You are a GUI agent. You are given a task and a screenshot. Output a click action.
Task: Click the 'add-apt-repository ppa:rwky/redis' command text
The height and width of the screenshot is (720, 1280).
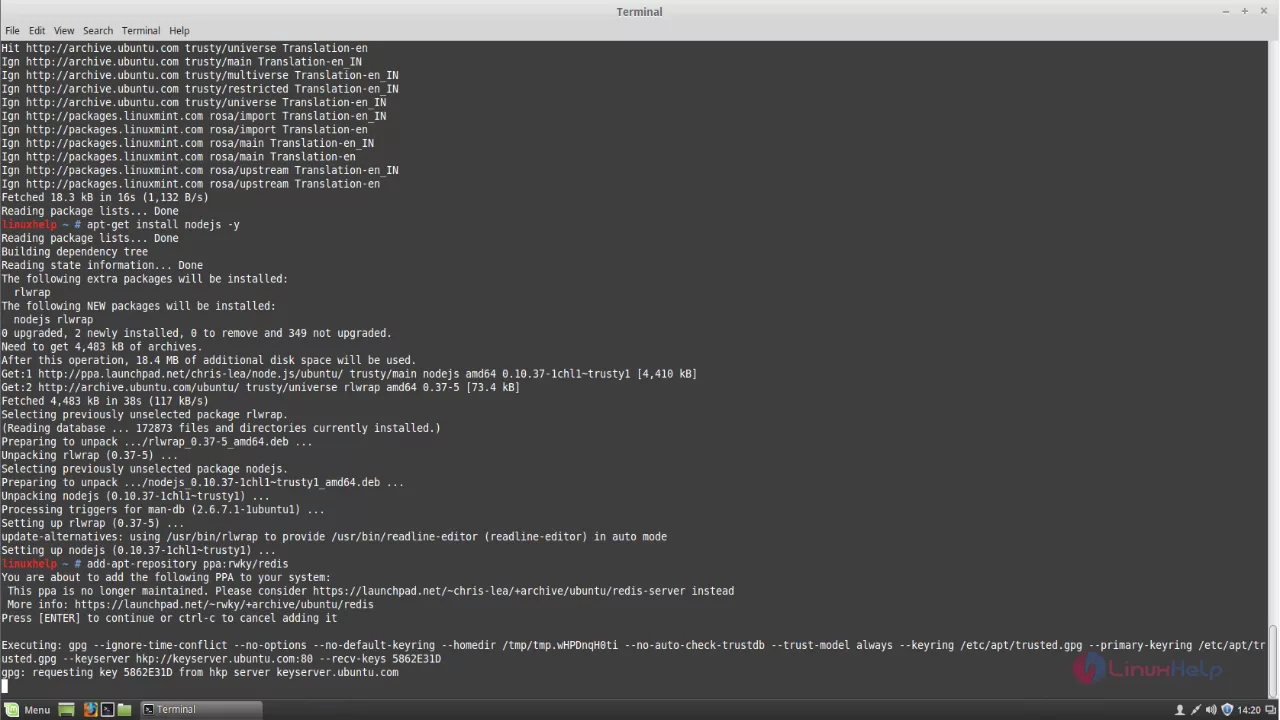pos(187,564)
